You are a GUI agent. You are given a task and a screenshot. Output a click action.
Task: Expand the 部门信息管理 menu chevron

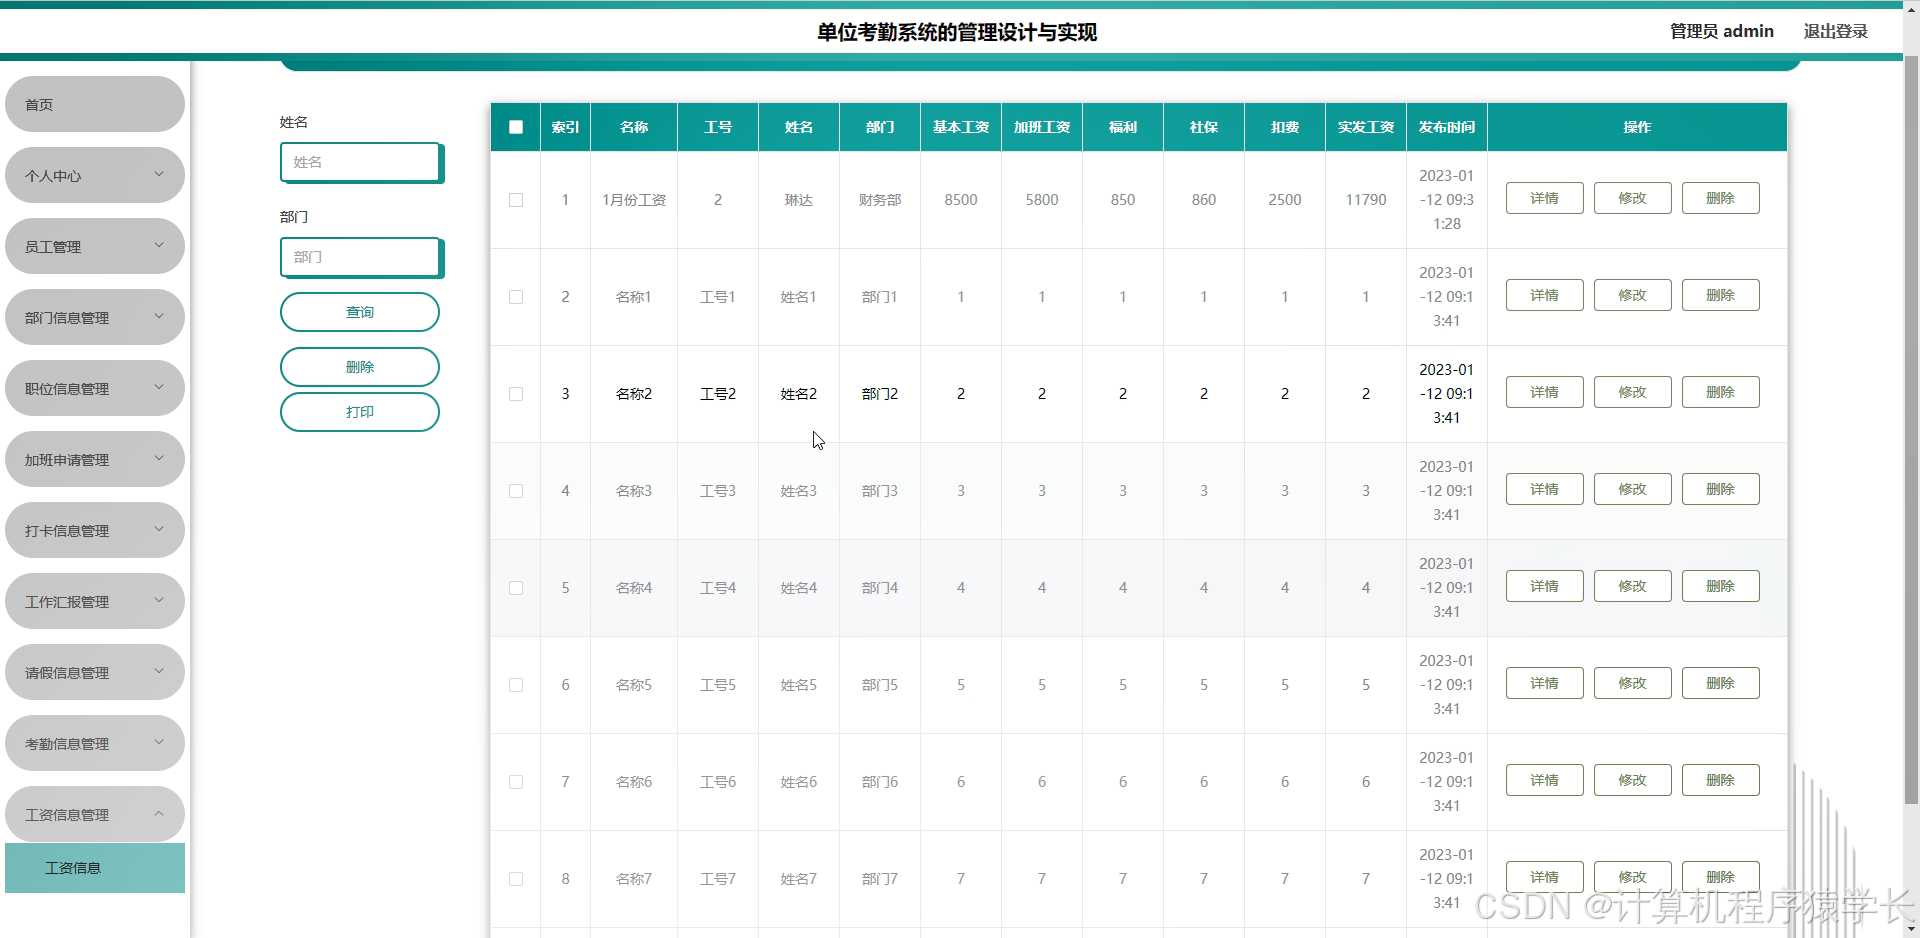coord(159,316)
